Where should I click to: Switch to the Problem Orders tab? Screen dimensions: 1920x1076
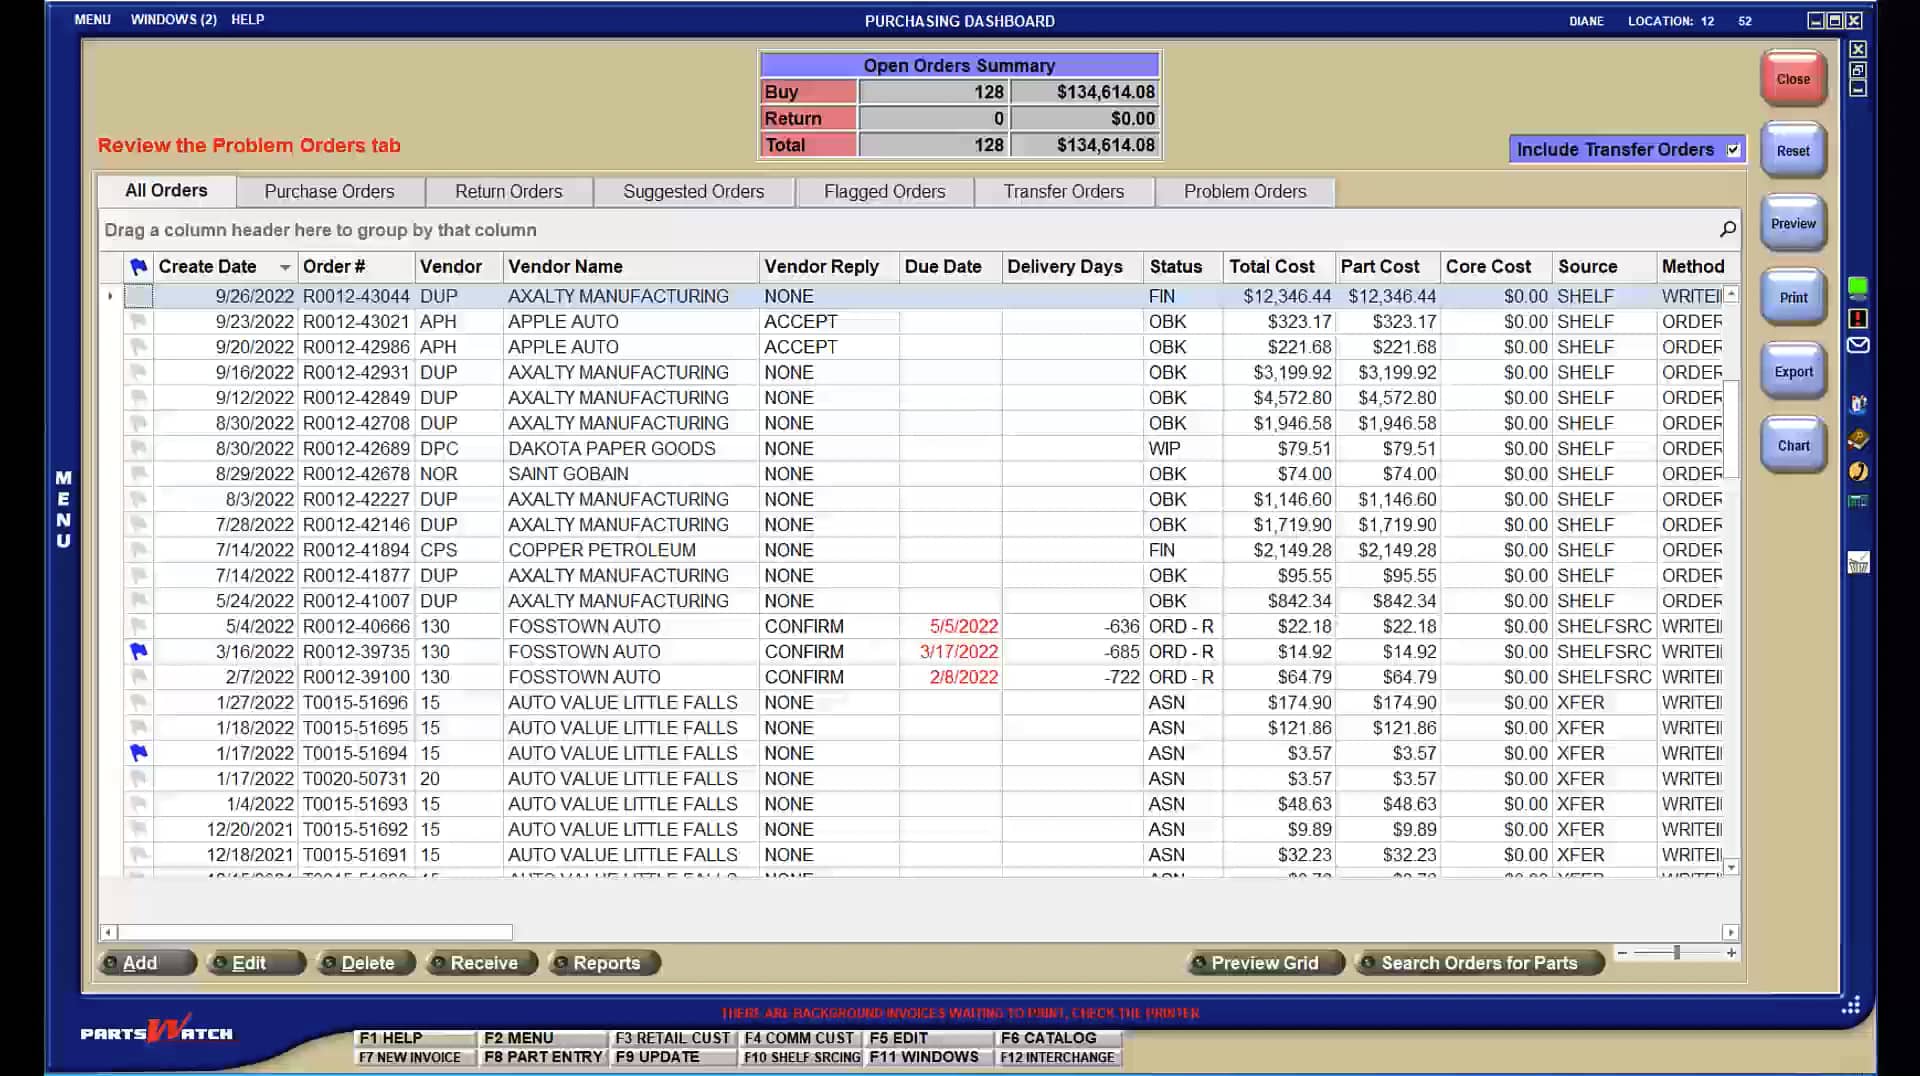coord(1245,191)
